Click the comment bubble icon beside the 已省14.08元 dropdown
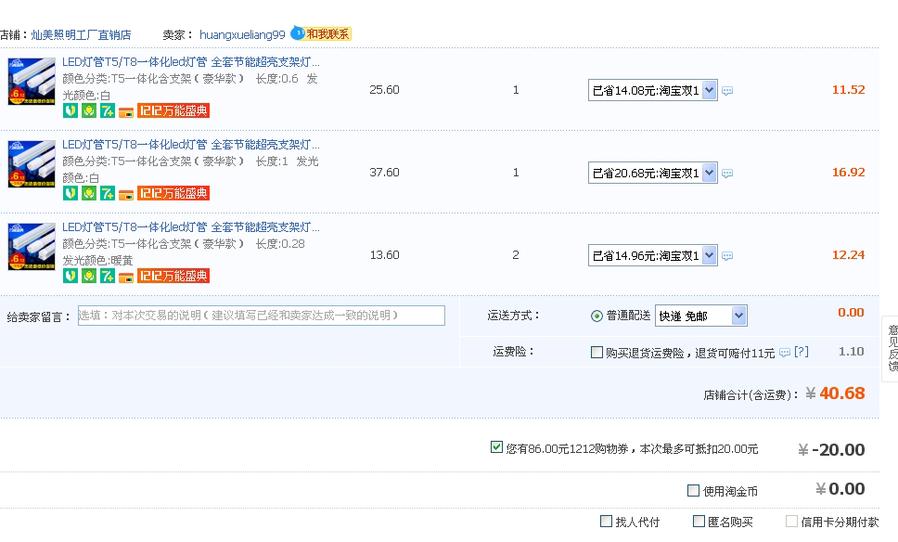Screen dimensions: 898x542 click(x=727, y=91)
